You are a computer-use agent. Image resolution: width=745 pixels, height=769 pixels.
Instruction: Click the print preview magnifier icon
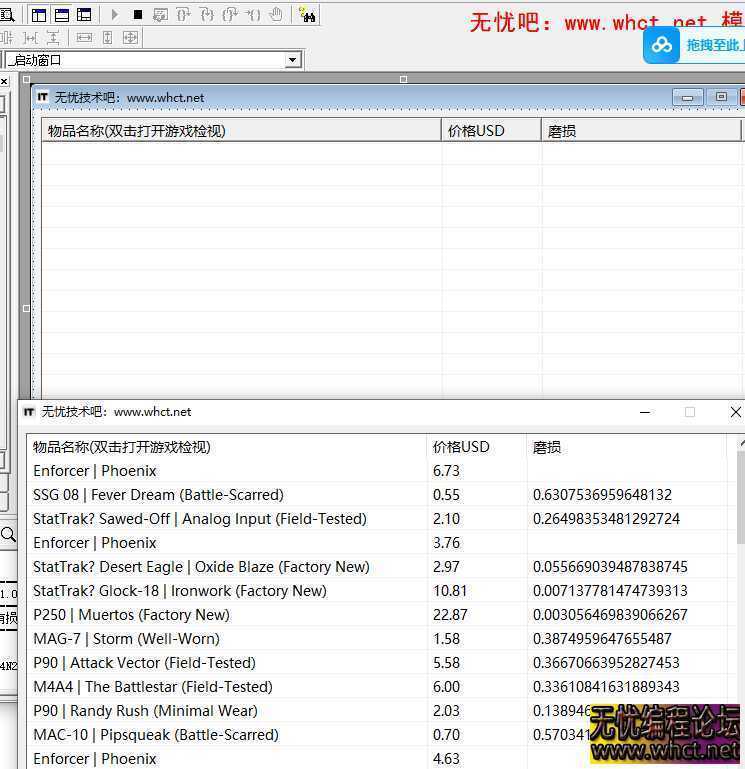click(x=6, y=14)
